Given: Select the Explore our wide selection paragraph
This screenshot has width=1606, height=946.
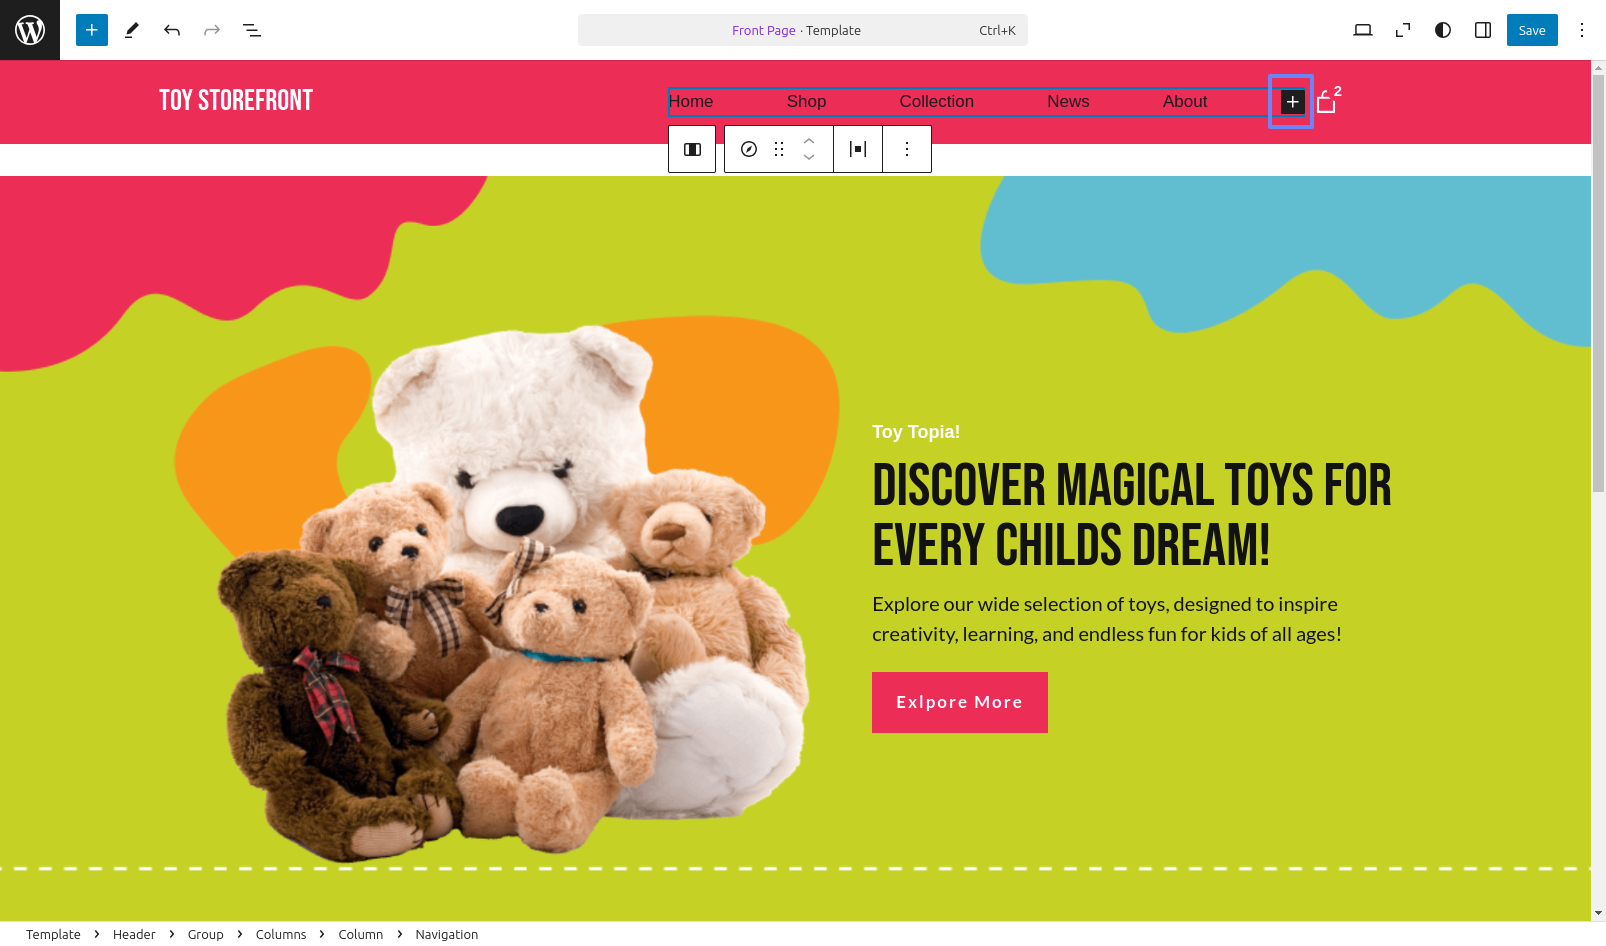Looking at the screenshot, I should (1107, 619).
